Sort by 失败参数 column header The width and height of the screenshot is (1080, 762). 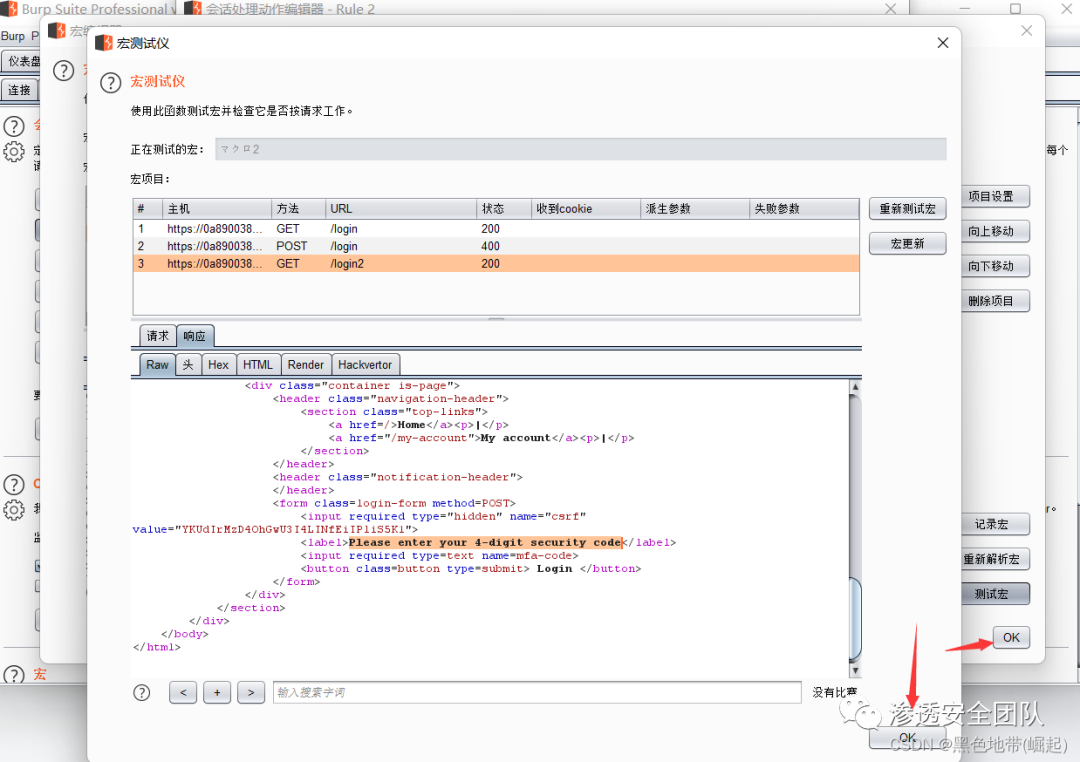click(804, 209)
